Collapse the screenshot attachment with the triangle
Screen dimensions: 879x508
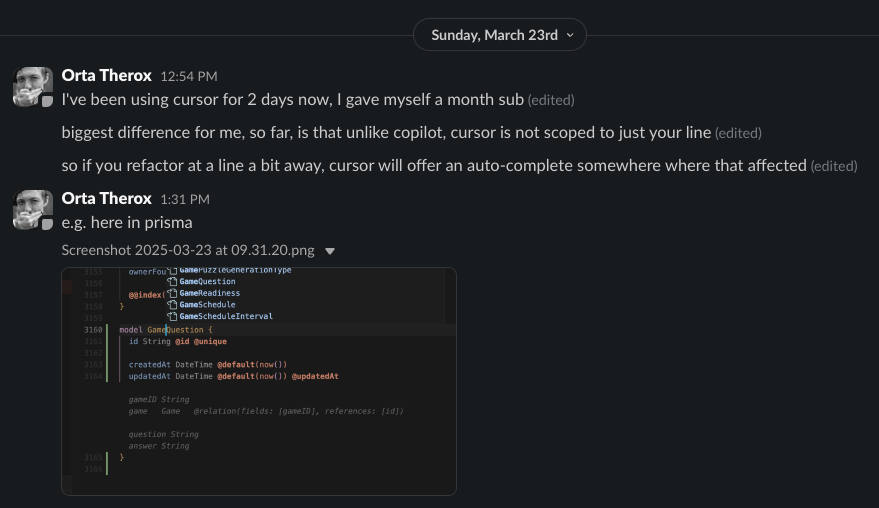[331, 252]
